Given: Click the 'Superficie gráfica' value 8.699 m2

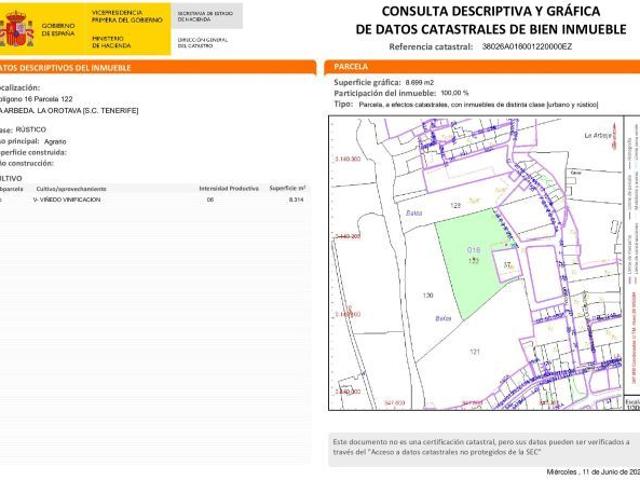Looking at the screenshot, I should [x=420, y=82].
